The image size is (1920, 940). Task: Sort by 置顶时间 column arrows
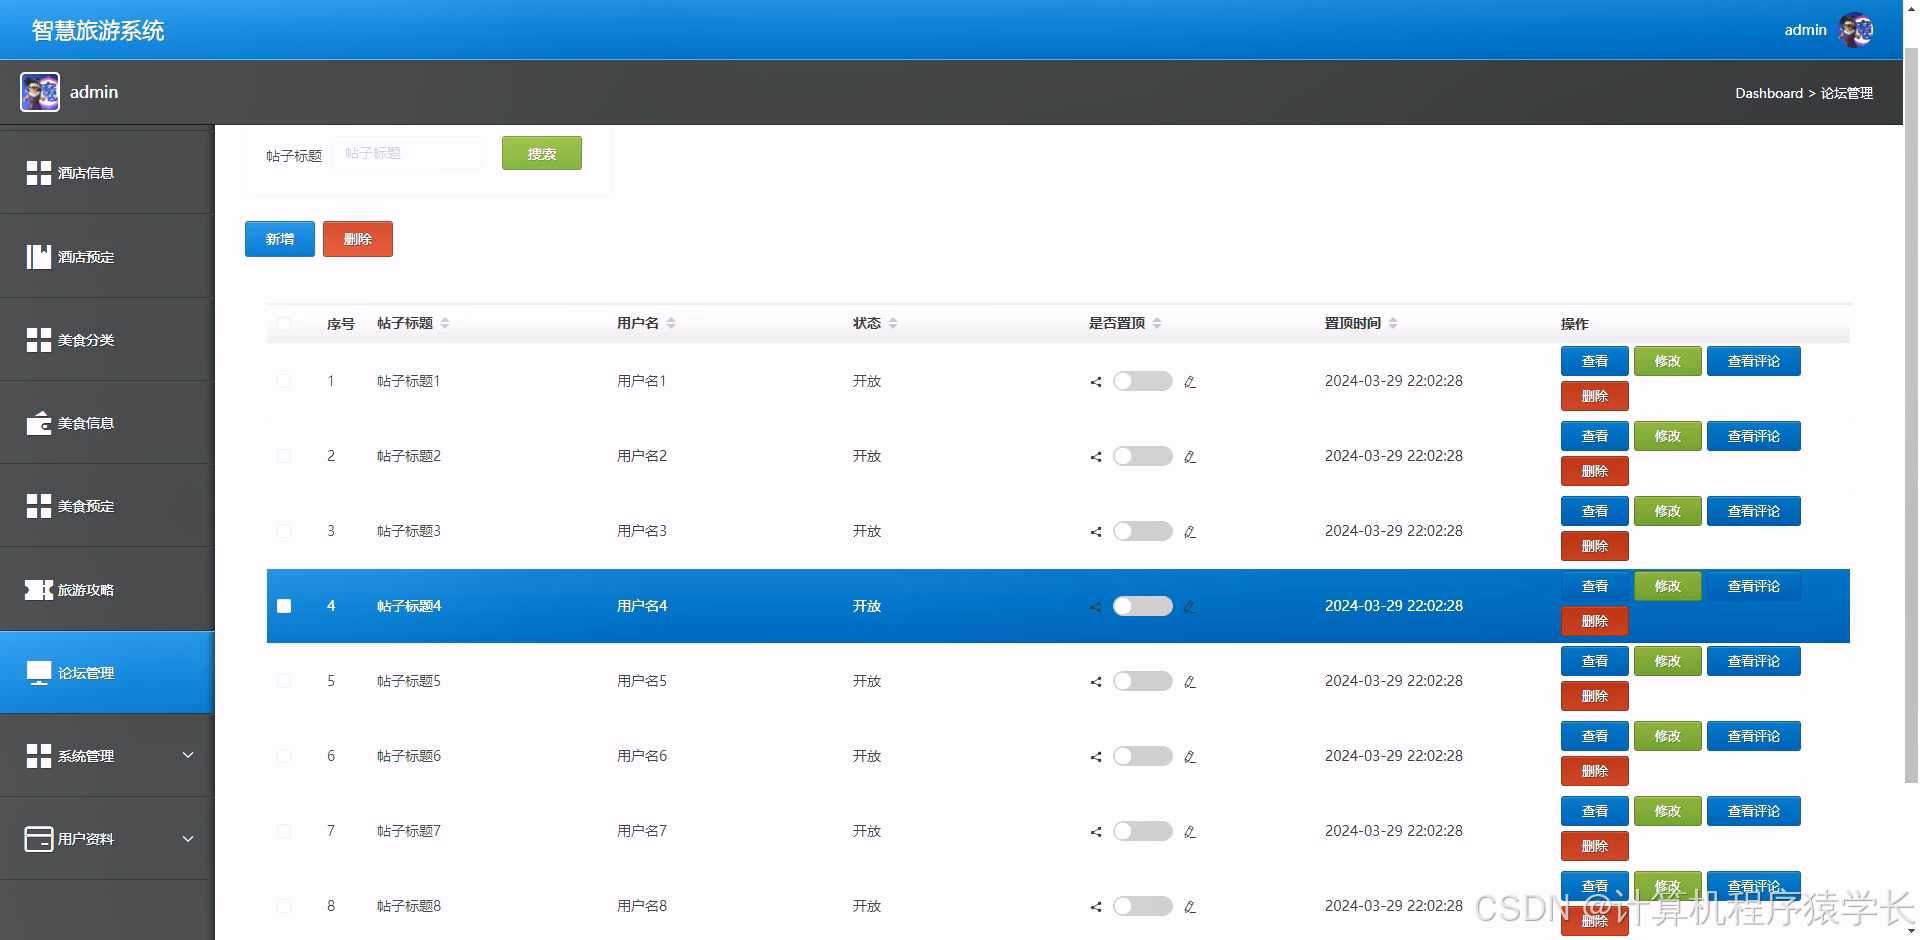(1393, 323)
